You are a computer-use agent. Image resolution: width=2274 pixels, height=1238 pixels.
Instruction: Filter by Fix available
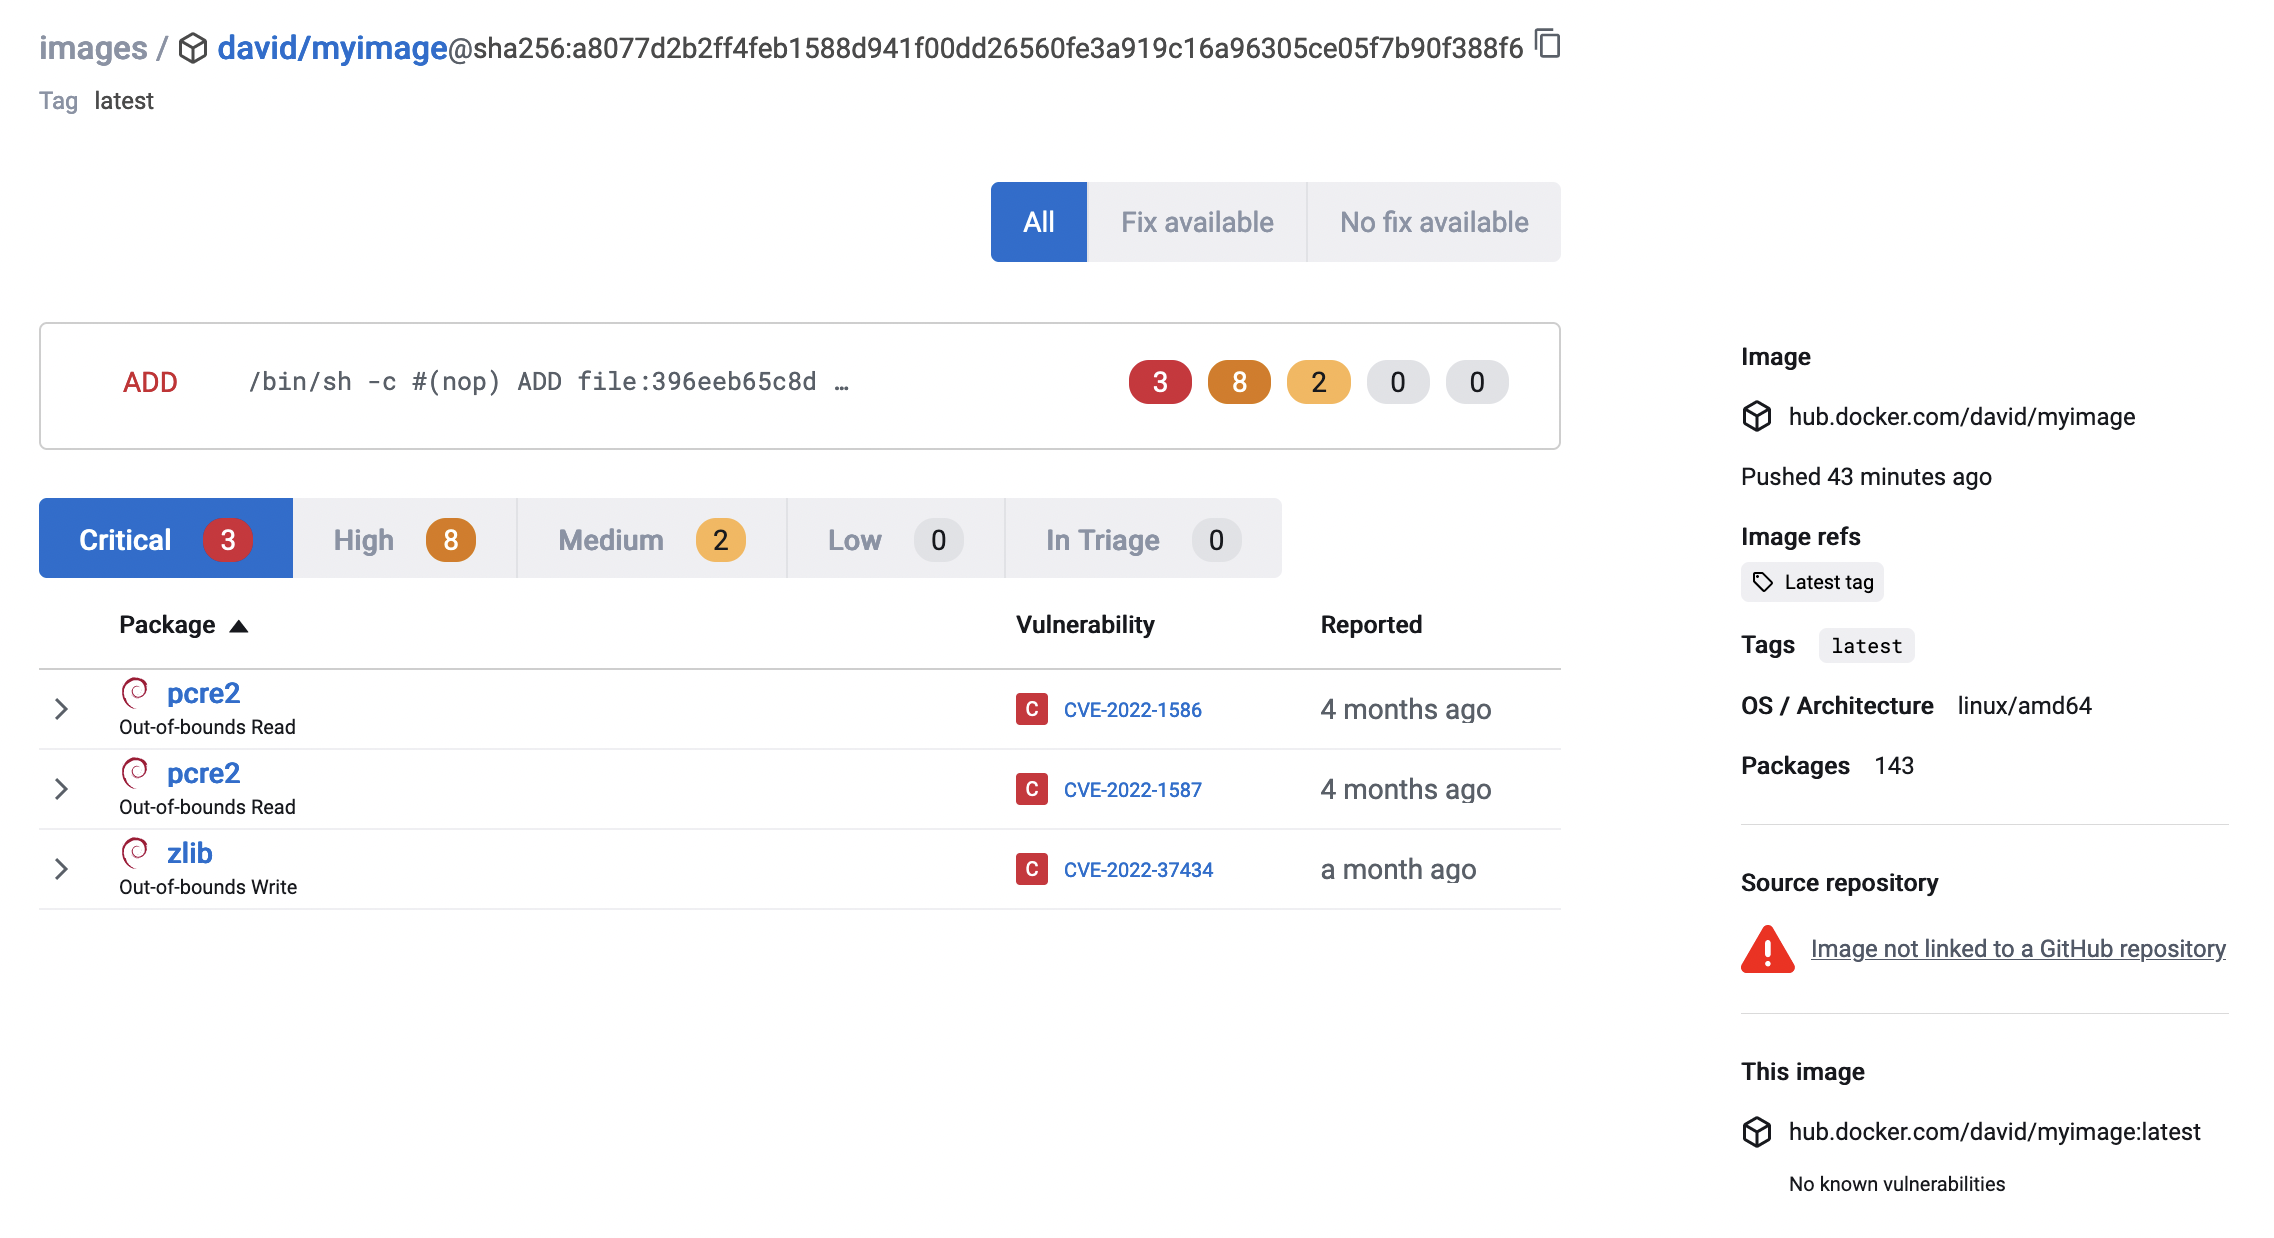[x=1197, y=222]
